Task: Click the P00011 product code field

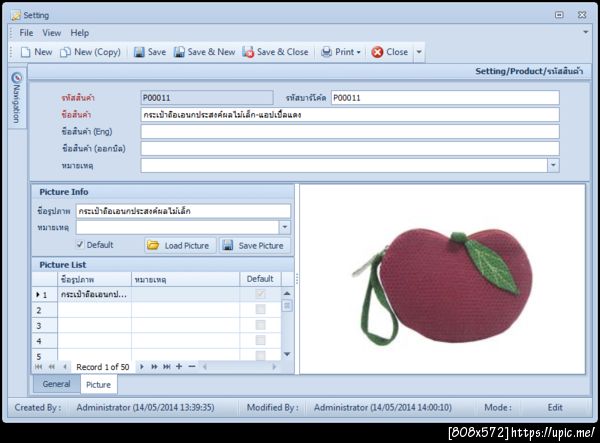Action: [207, 98]
